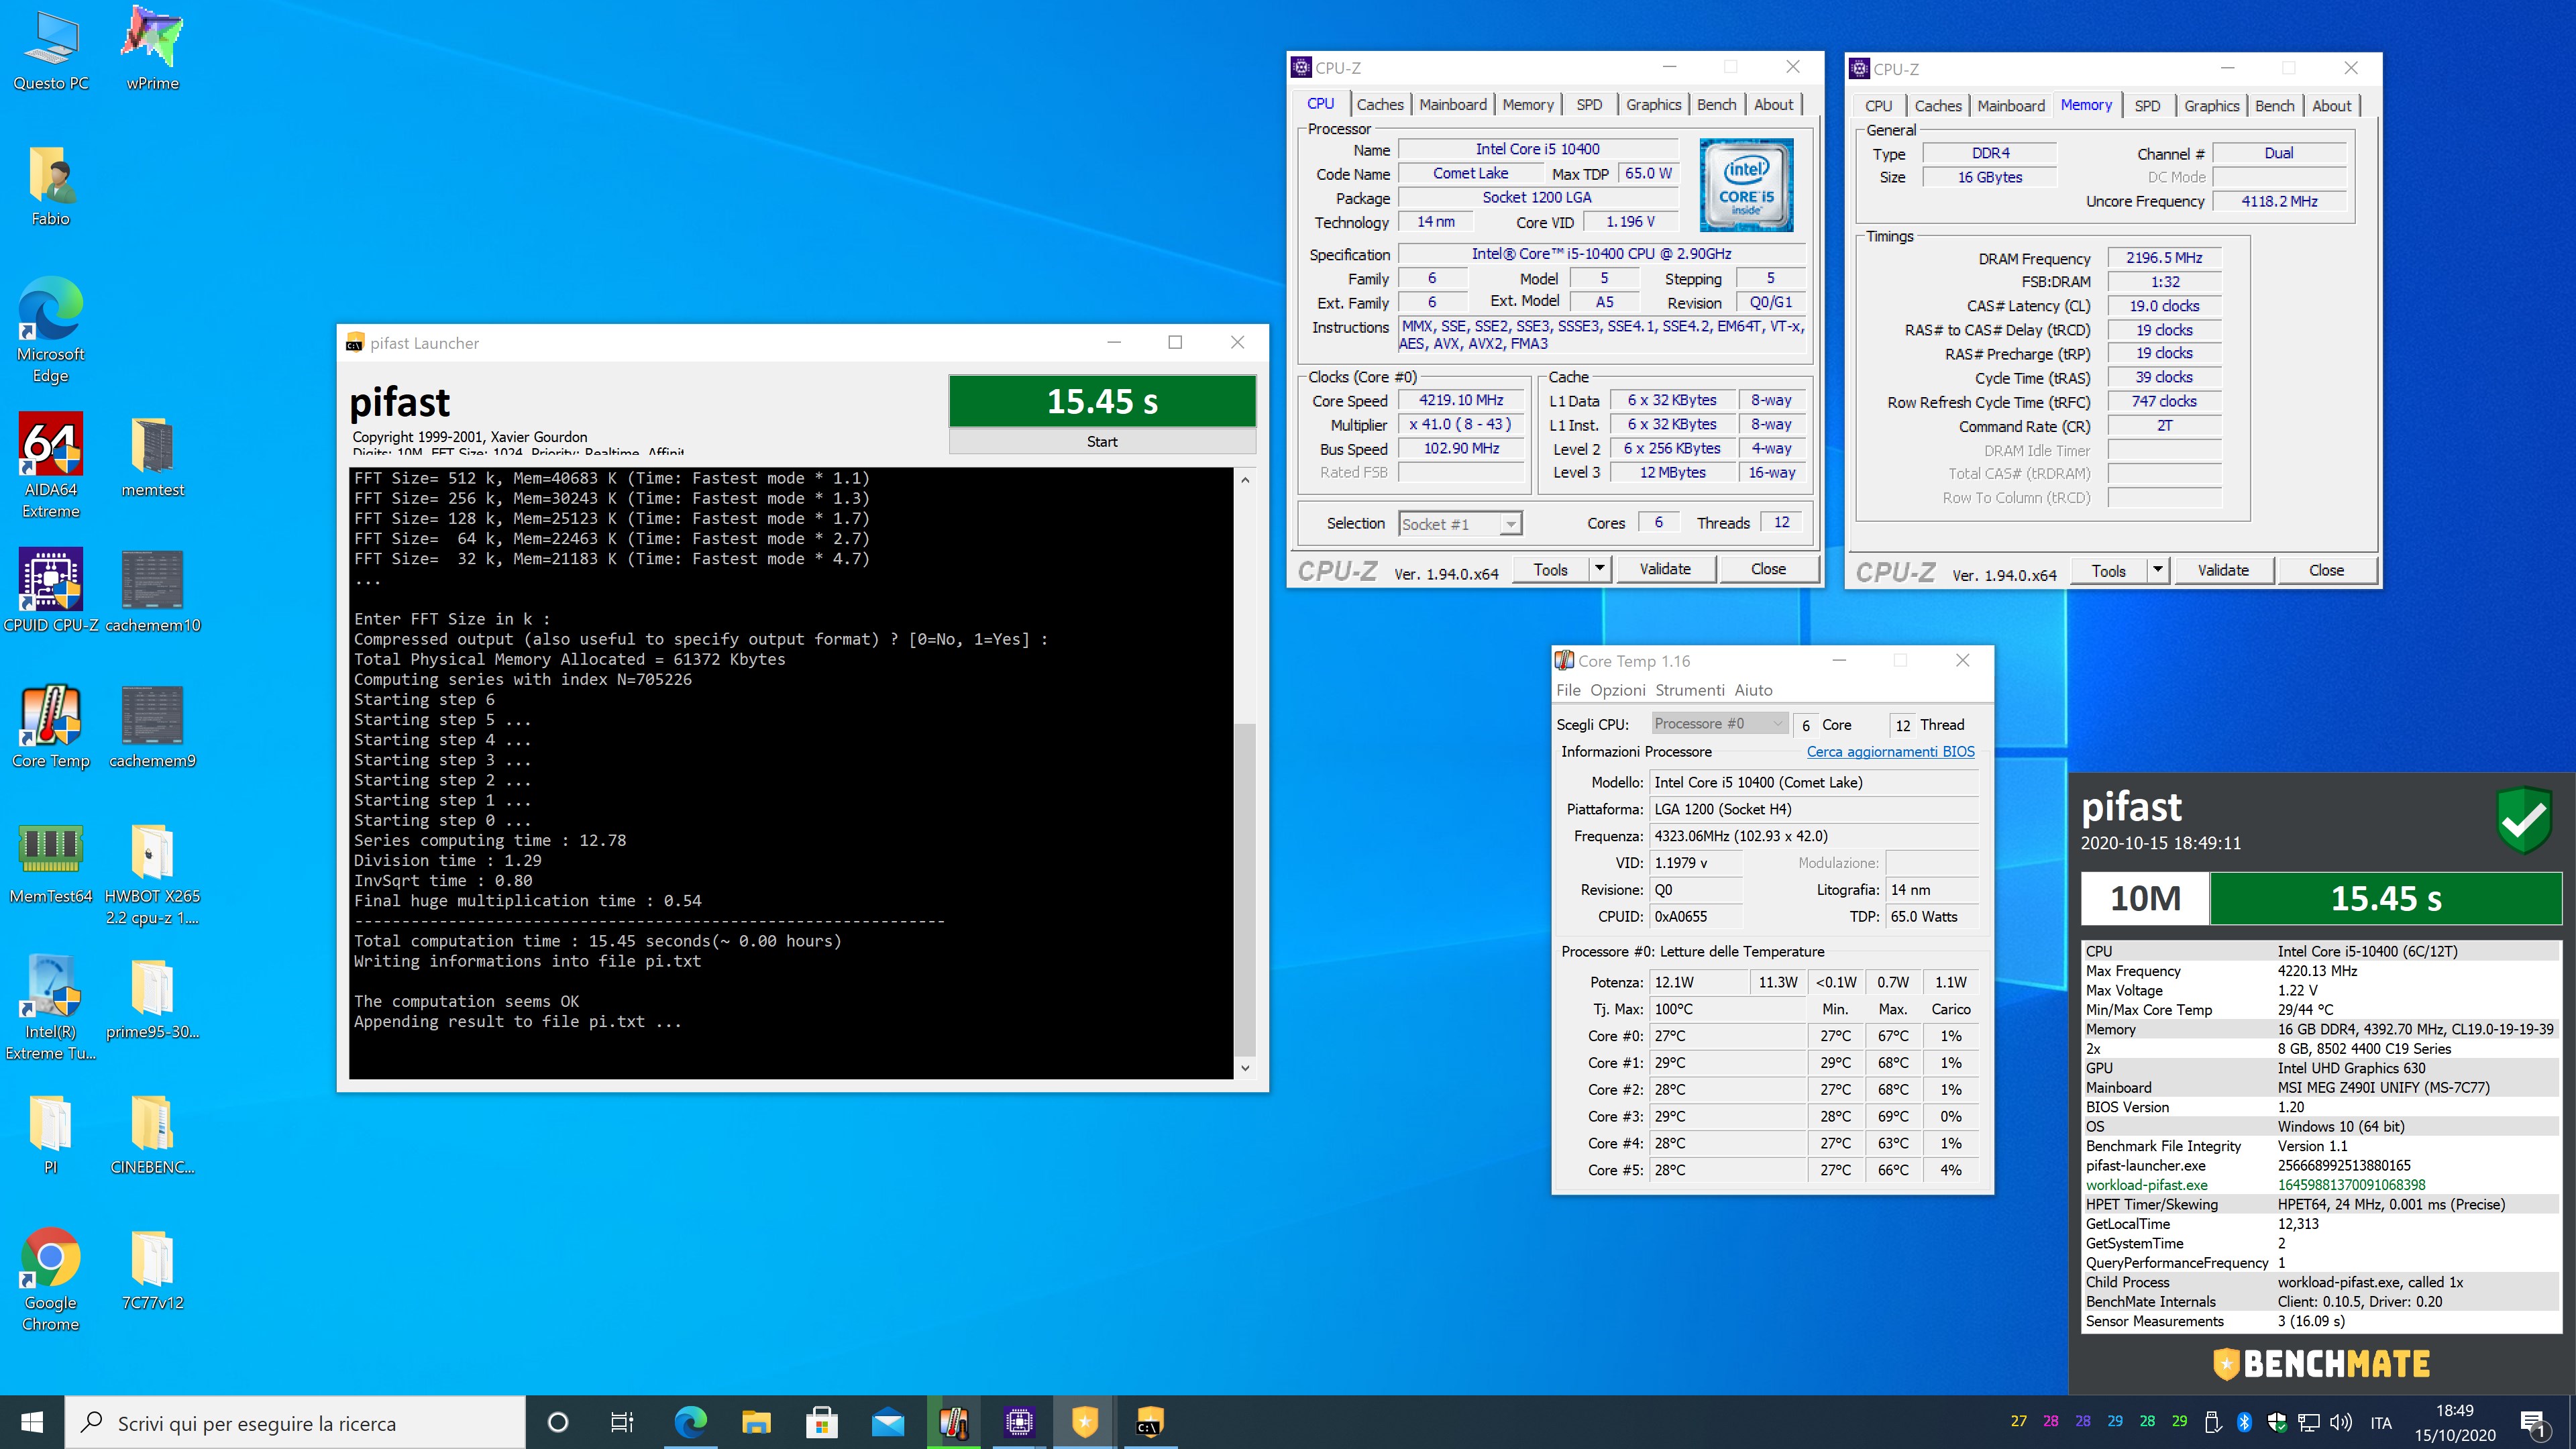Open the cachemem10 desktop file
Viewport: 2576px width, 1449px height.
pyautogui.click(x=152, y=591)
